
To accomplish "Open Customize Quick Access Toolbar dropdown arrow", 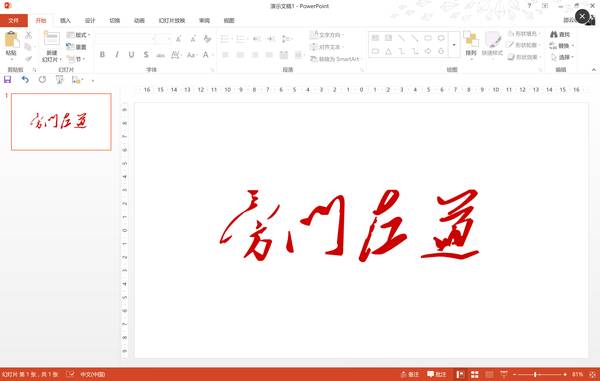I will click(93, 81).
